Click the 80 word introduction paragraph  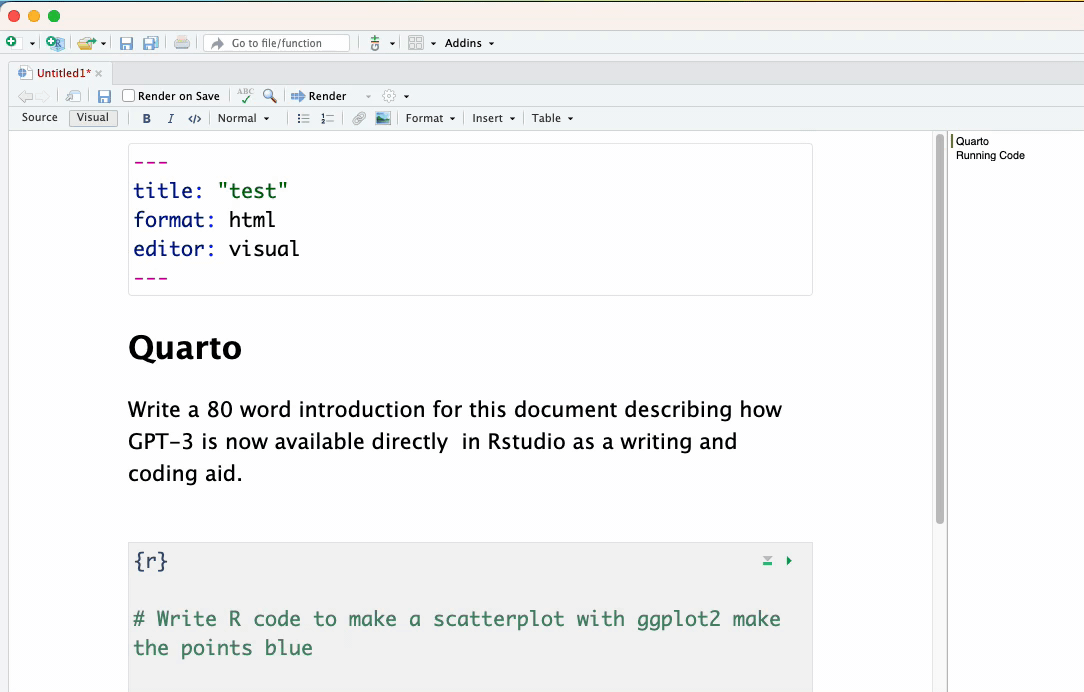coord(455,441)
